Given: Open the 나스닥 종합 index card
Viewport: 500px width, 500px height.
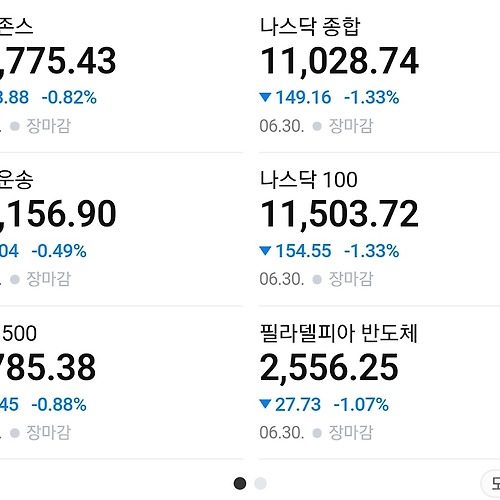Looking at the screenshot, I should [379, 76].
